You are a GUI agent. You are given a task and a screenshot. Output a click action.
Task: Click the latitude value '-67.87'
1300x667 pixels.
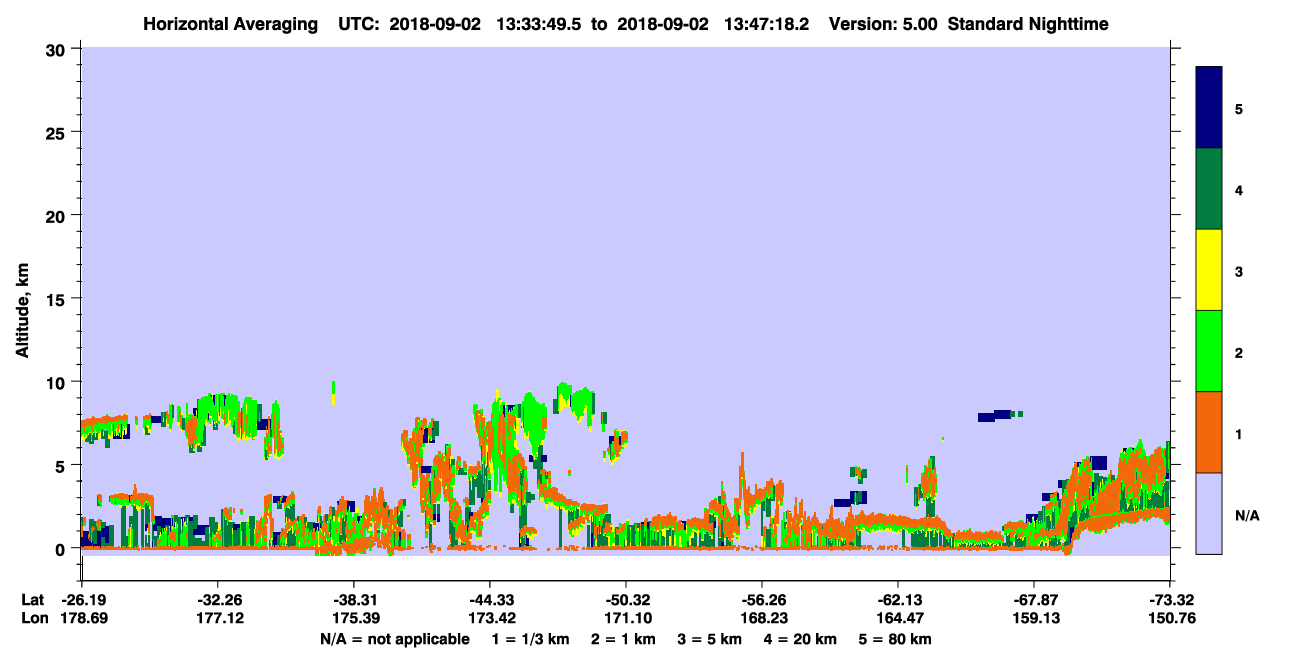point(1034,600)
